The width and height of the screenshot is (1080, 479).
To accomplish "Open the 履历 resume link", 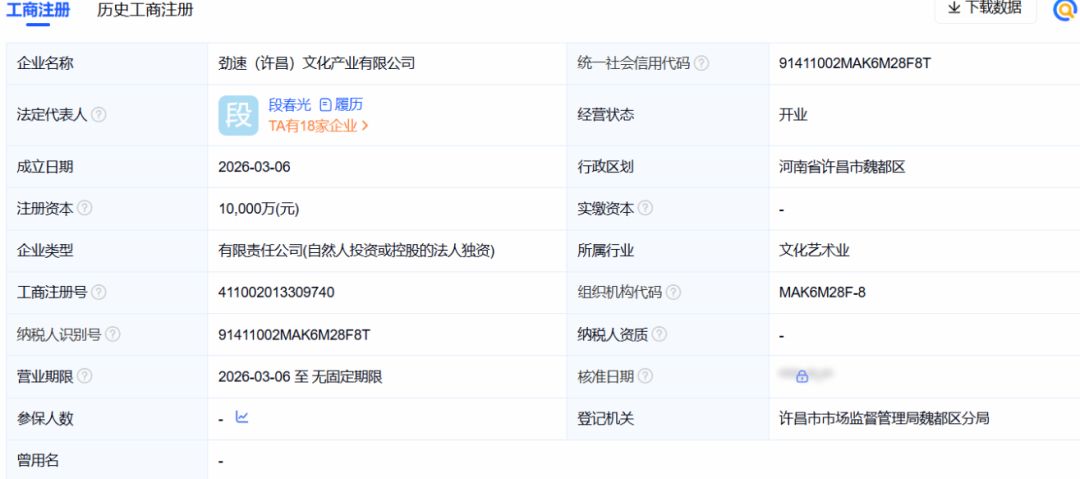I will 342,105.
